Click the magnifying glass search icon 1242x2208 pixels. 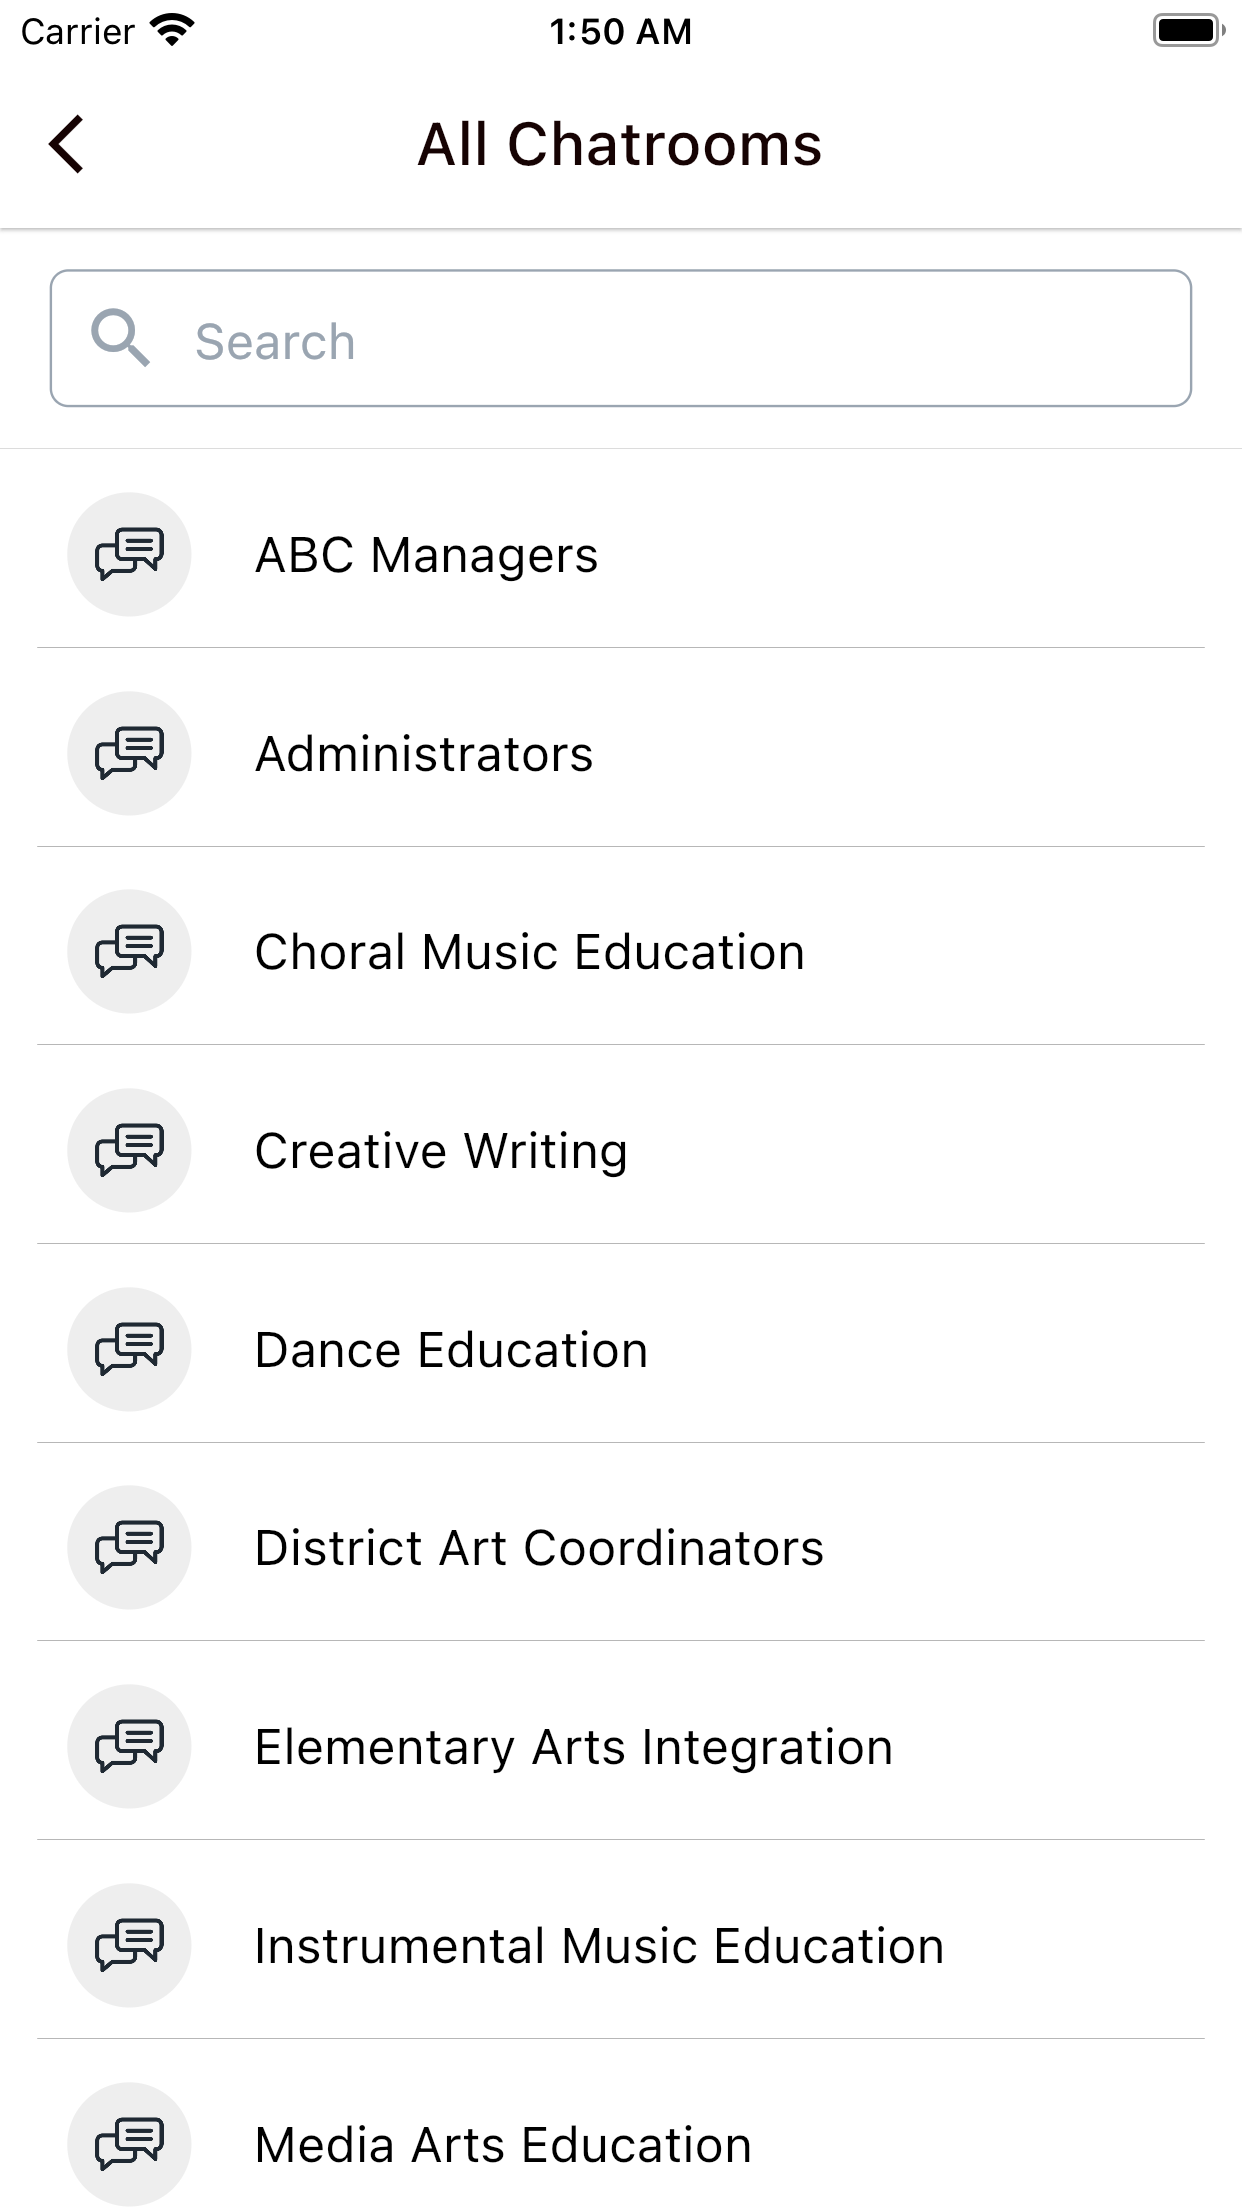point(120,338)
